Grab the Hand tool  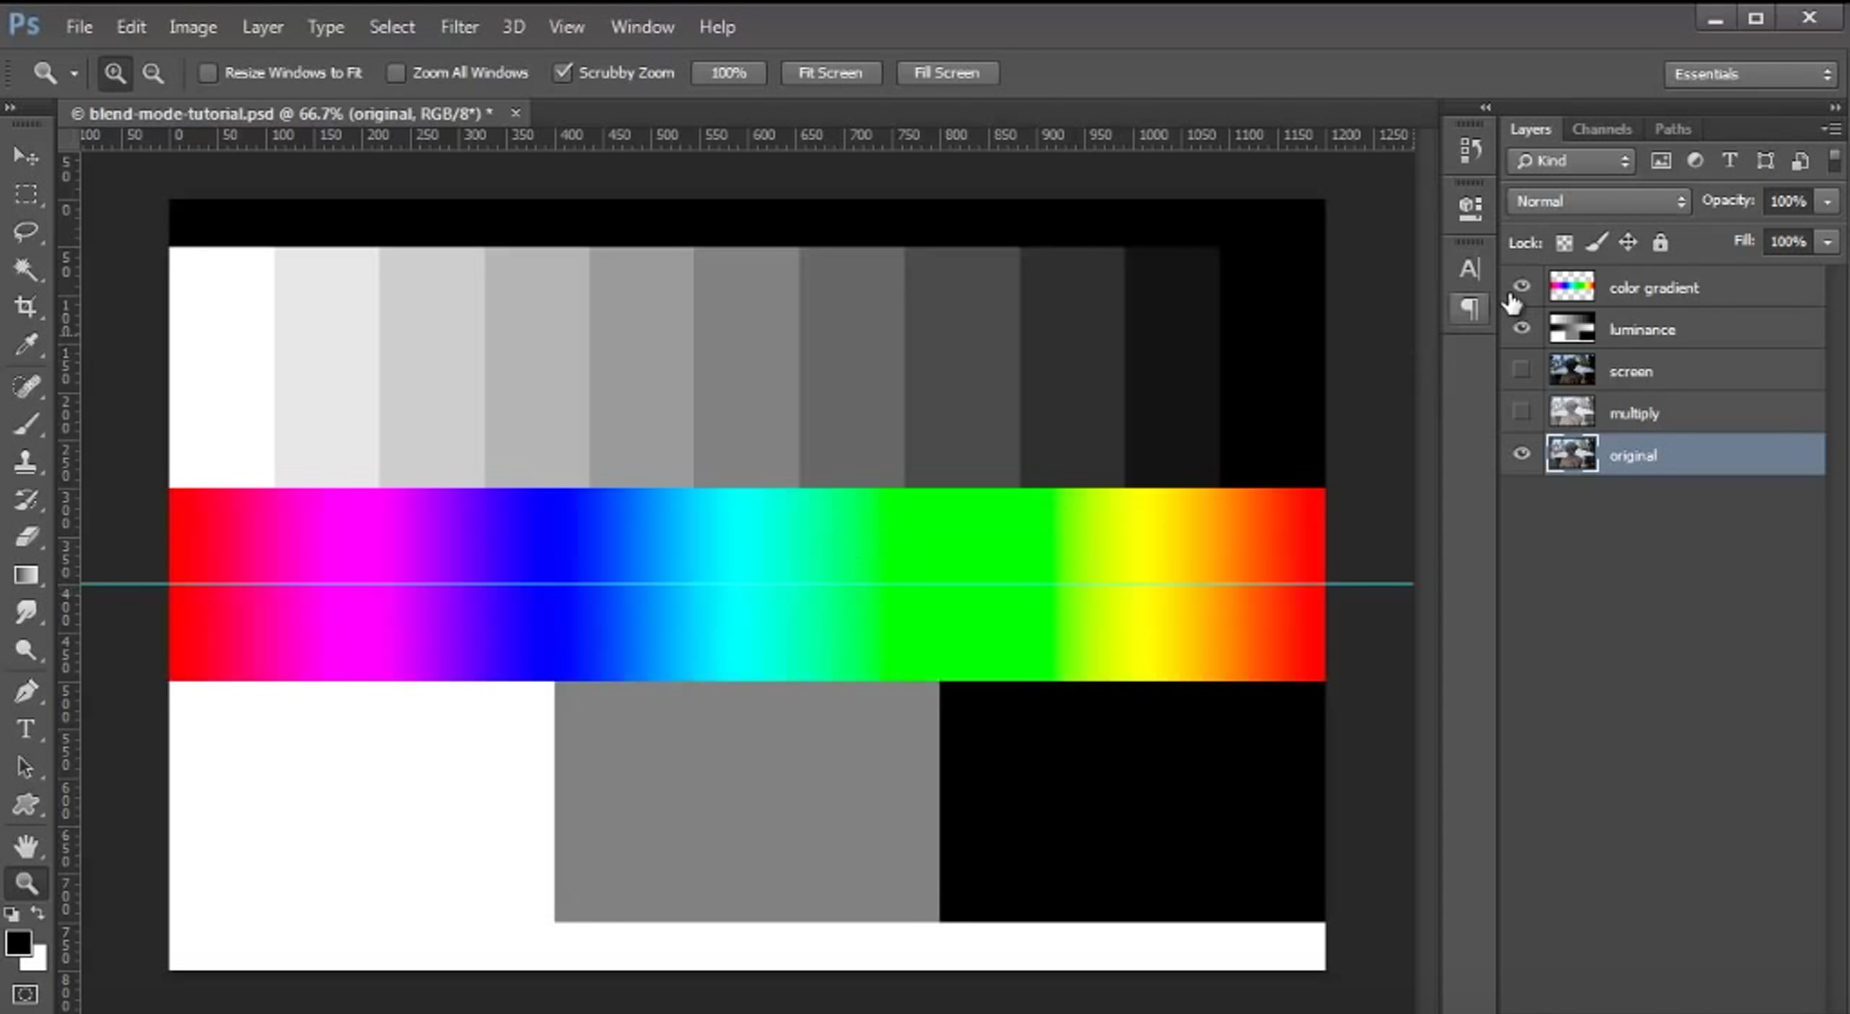click(x=25, y=845)
